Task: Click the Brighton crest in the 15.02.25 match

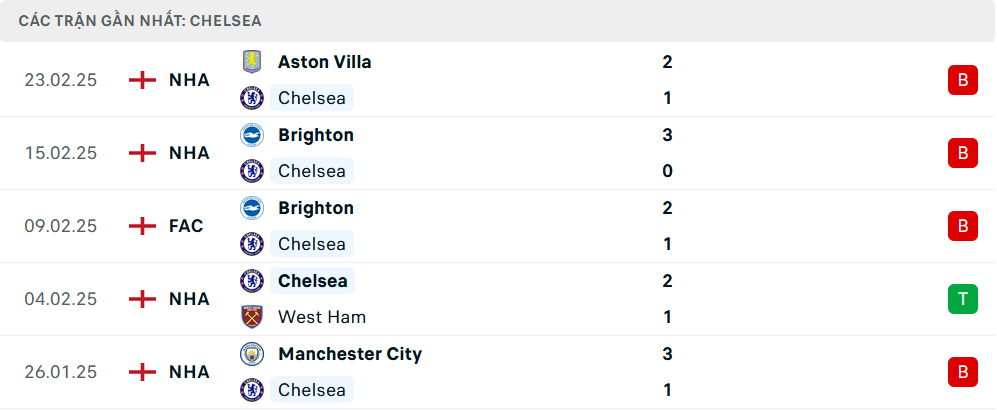Action: pyautogui.click(x=251, y=135)
